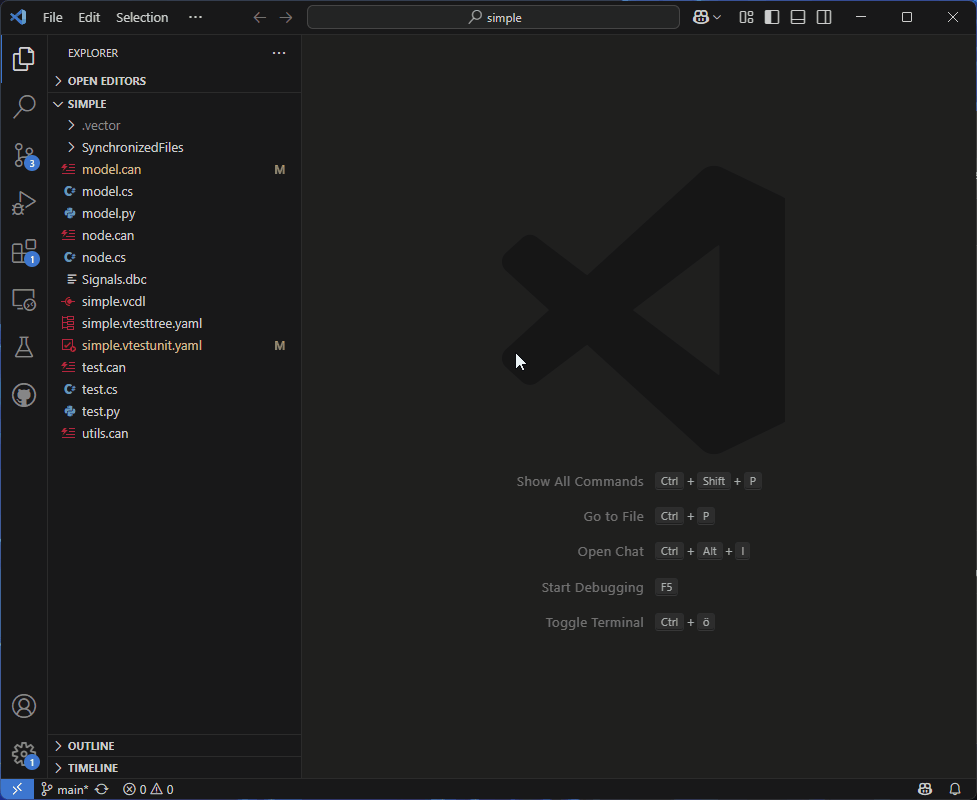Click the Copilot status bar icon
Viewport: 977px width, 800px height.
pyautogui.click(x=925, y=789)
